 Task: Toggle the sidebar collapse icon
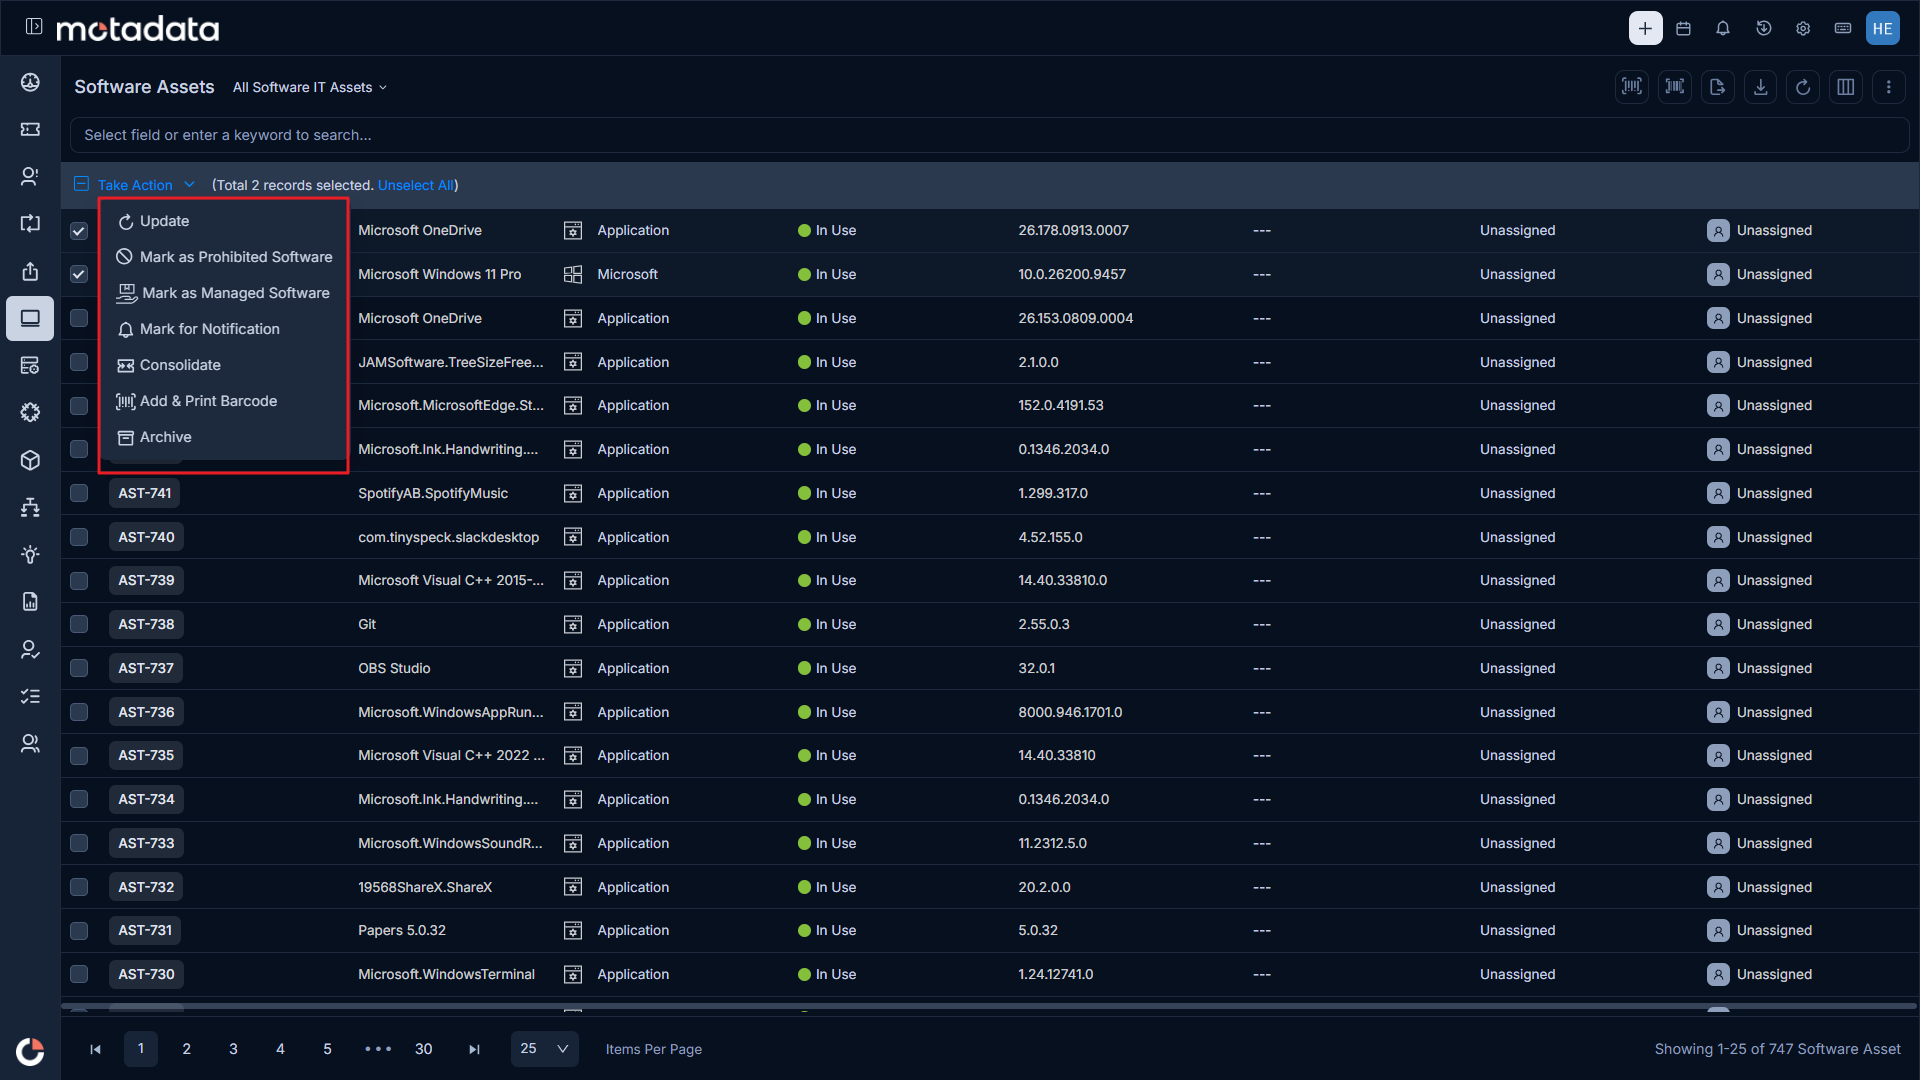pyautogui.click(x=34, y=27)
